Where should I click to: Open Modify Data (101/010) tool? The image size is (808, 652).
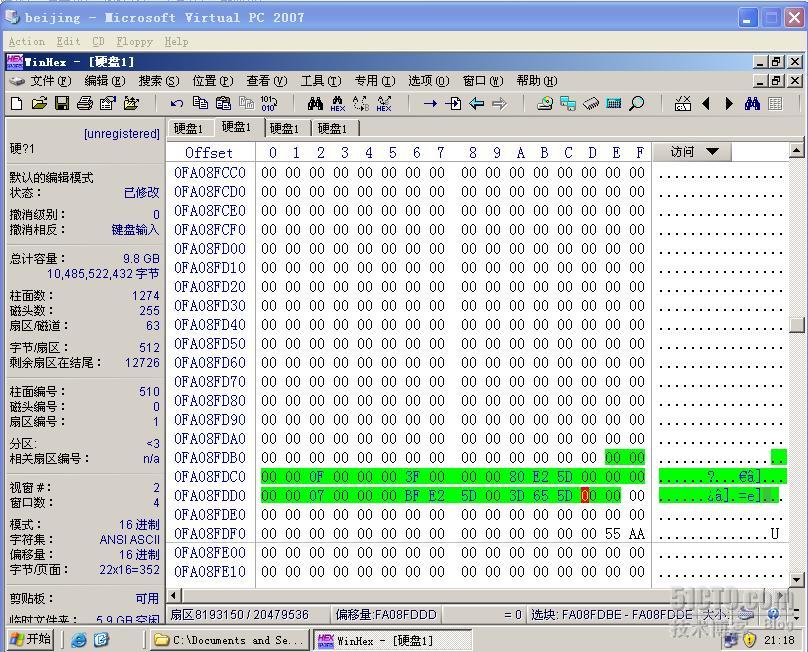[269, 103]
